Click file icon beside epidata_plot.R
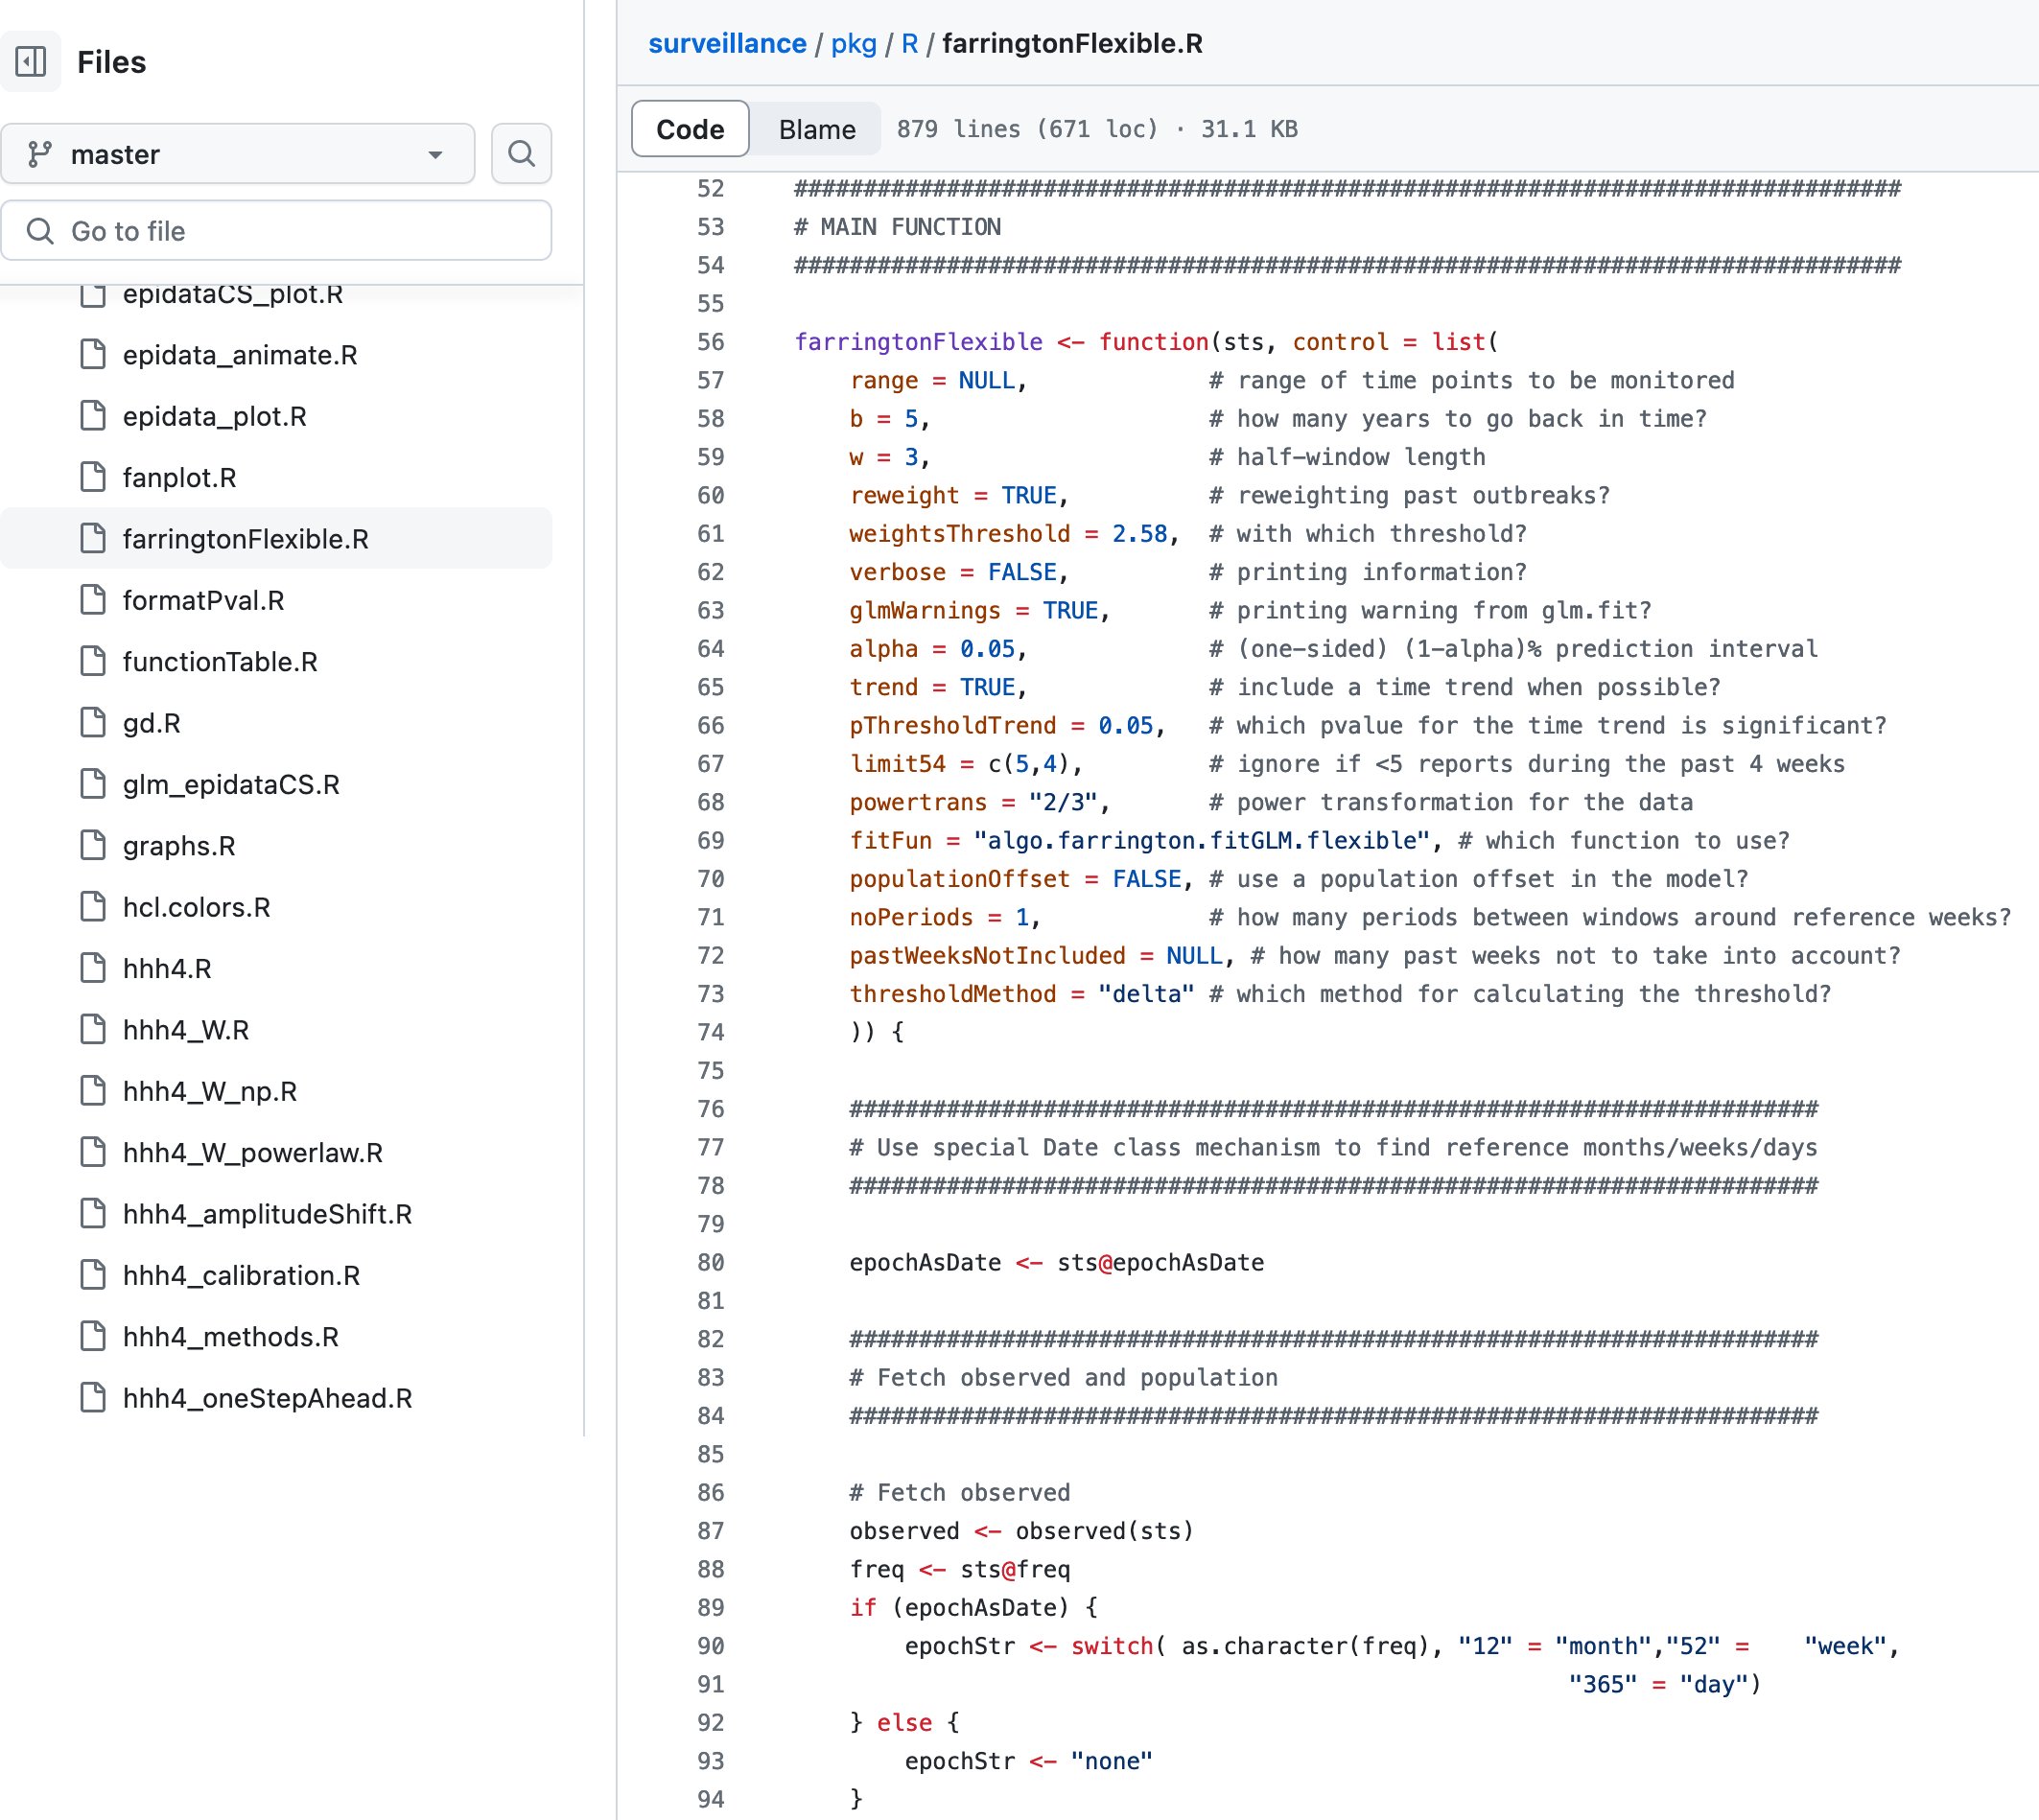This screenshot has width=2039, height=1820. click(x=93, y=416)
